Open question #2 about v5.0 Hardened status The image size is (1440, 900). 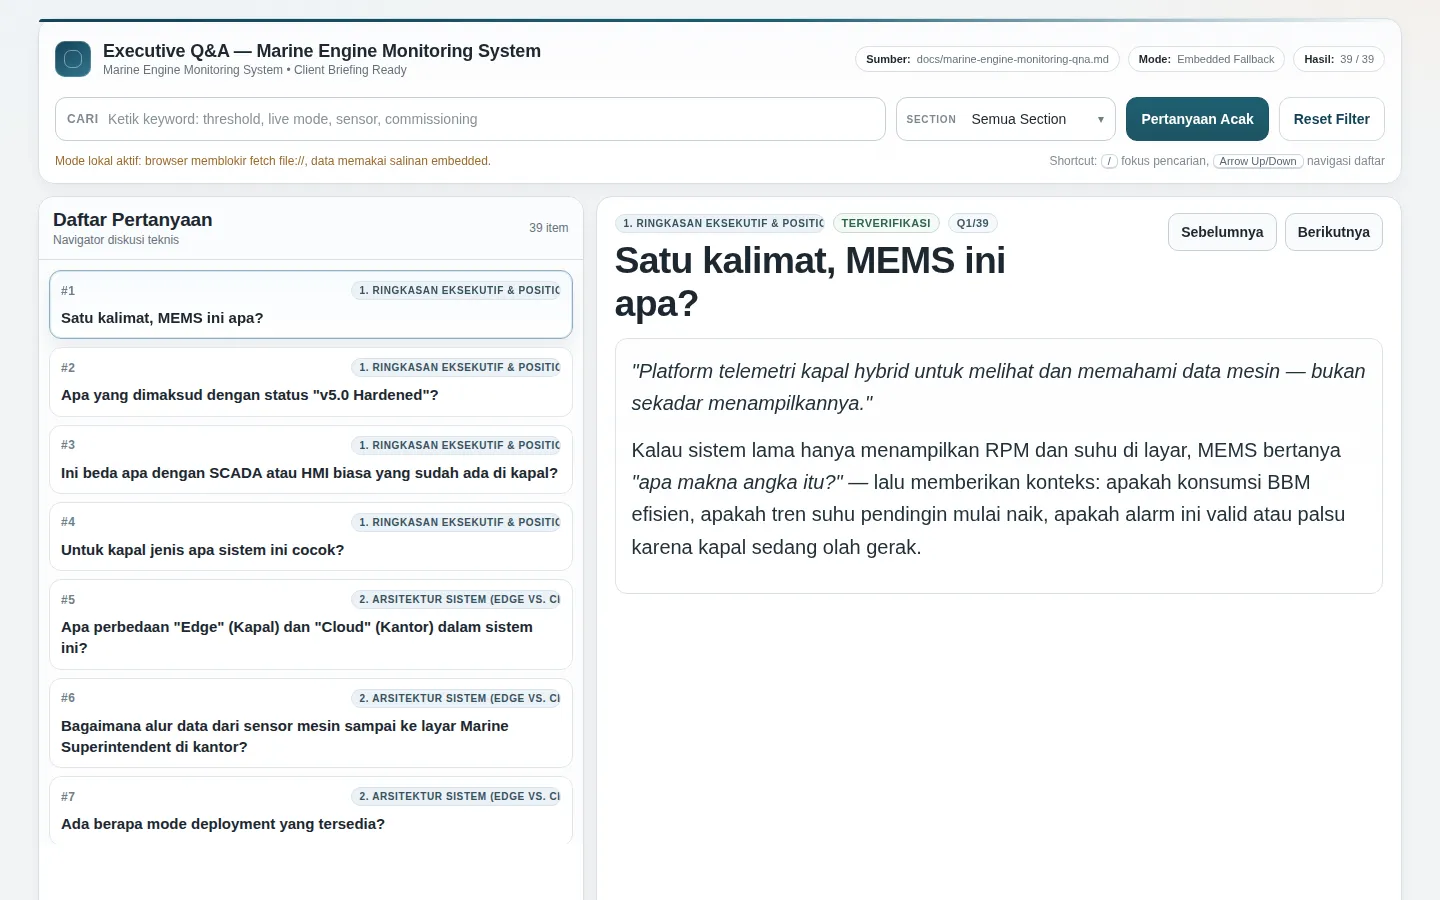click(311, 382)
